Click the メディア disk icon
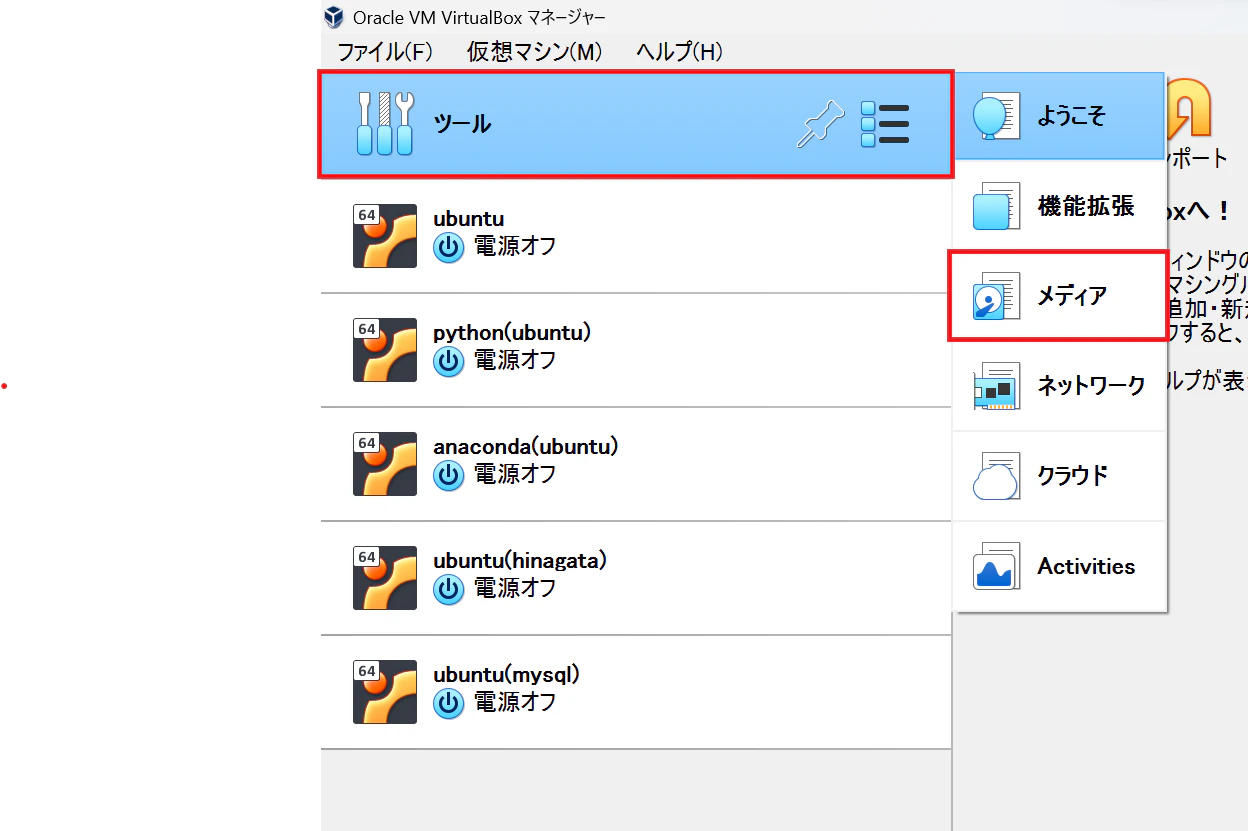Image resolution: width=1248 pixels, height=831 pixels. click(996, 296)
